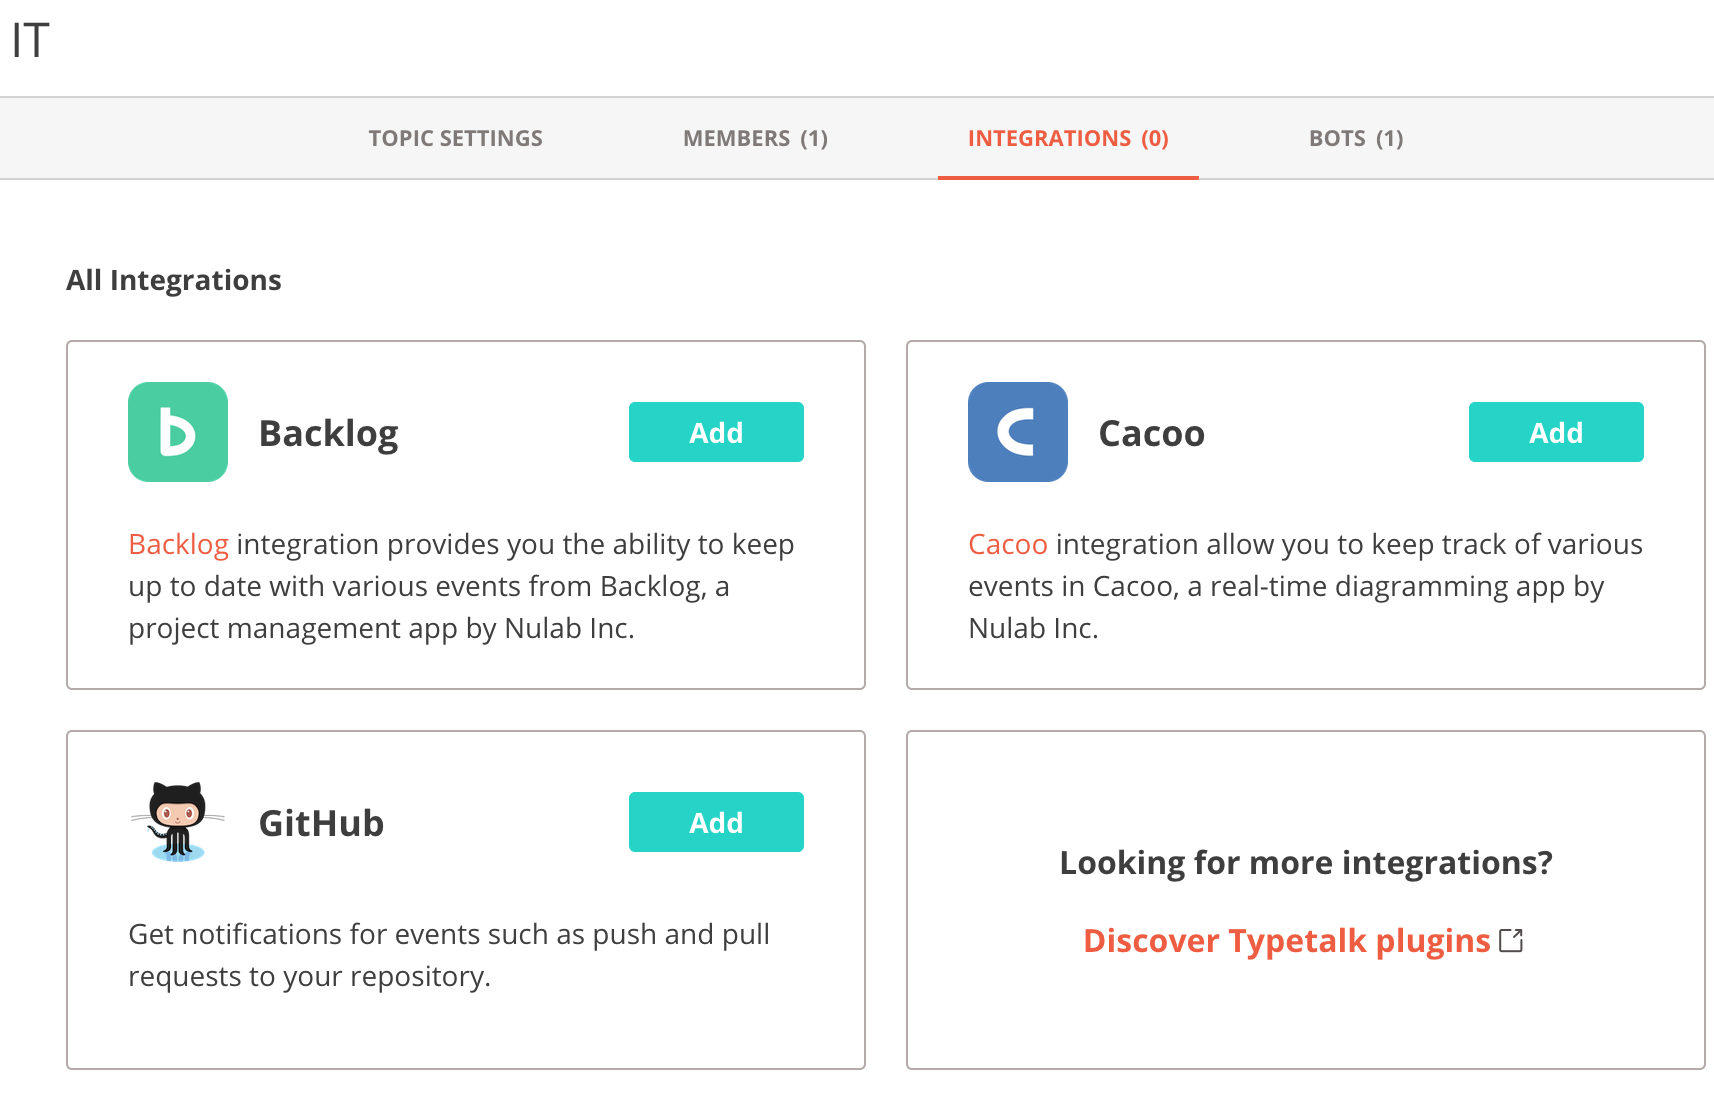Screen dimensions: 1714x1106
Task: Add the GitHub integration
Action: tap(716, 822)
